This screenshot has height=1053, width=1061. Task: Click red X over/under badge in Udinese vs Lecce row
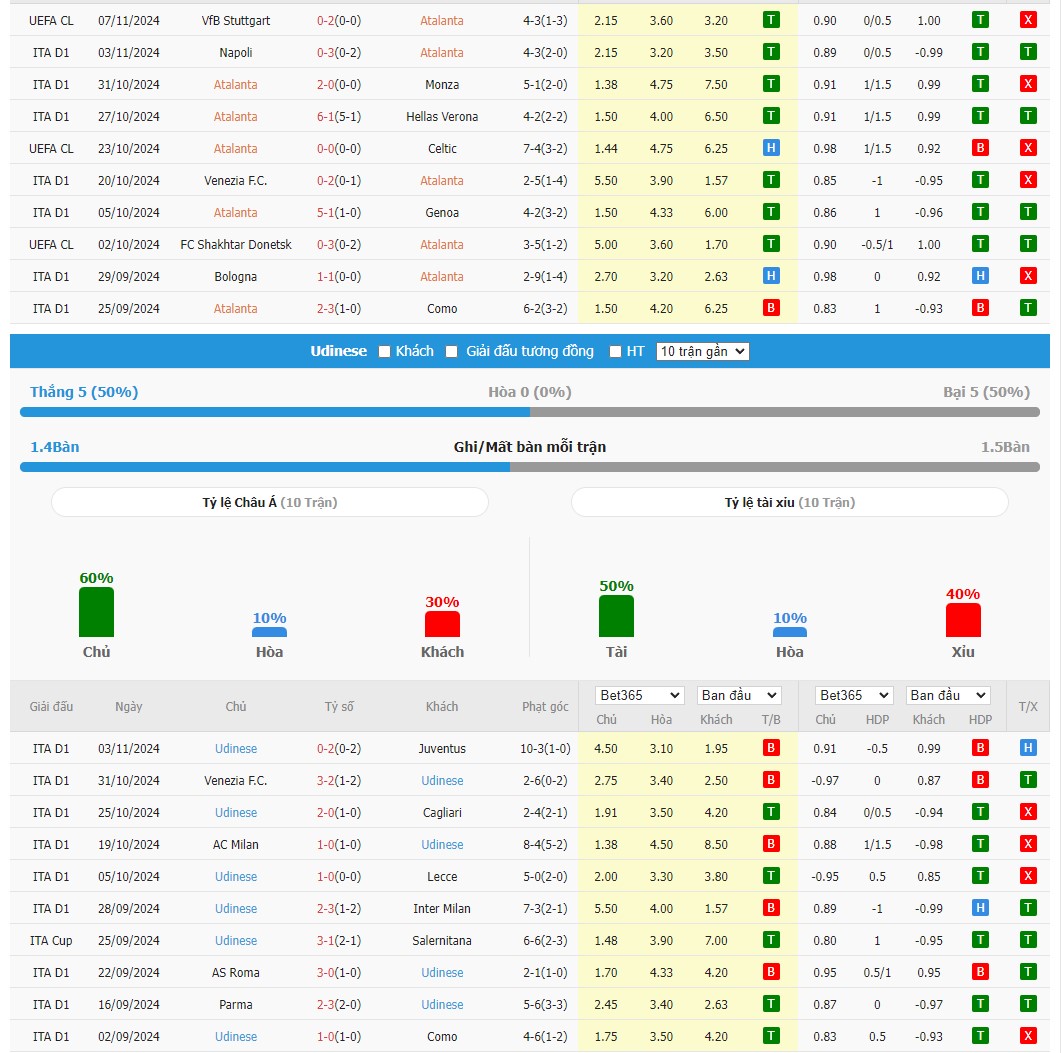click(x=1028, y=876)
